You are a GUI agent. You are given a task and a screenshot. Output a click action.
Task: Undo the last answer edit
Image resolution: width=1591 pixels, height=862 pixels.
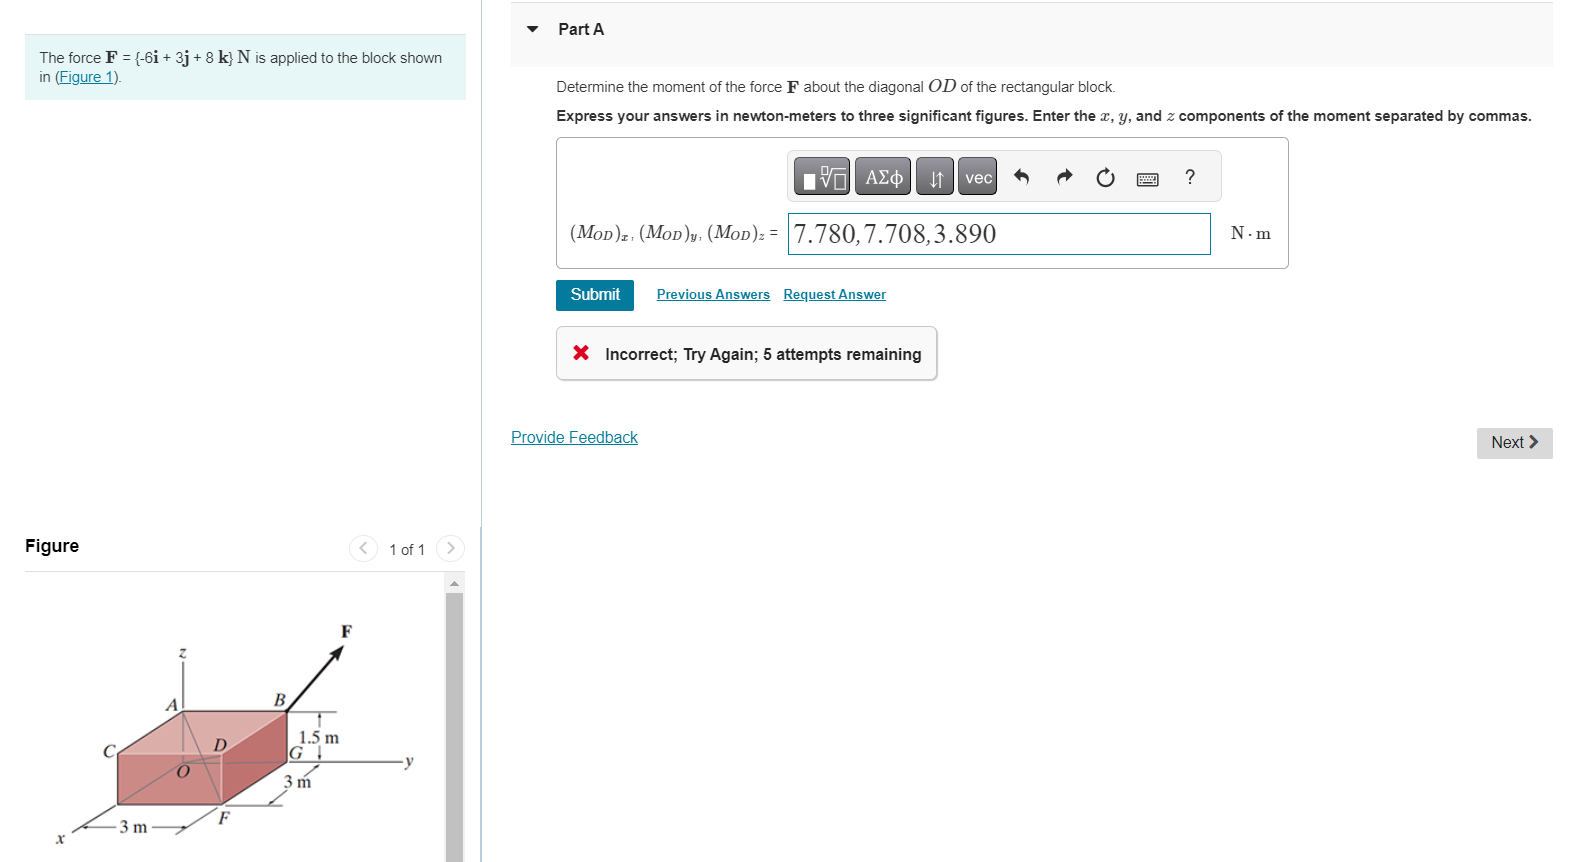point(1021,177)
